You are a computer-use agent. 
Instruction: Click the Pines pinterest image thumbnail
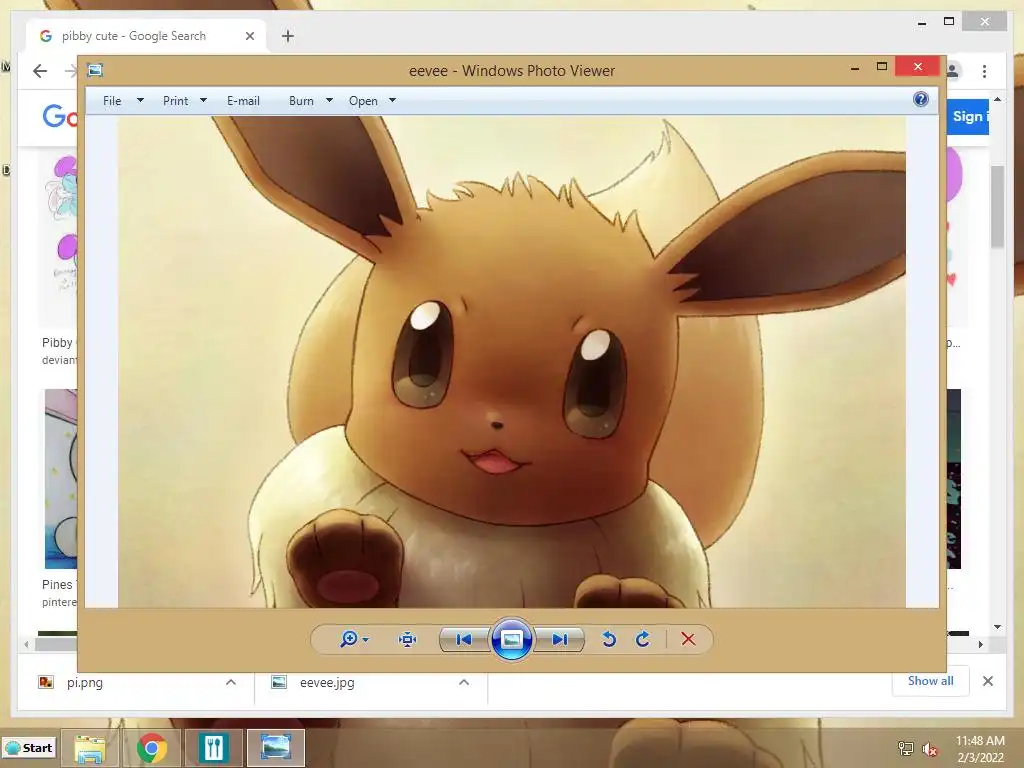pos(60,479)
